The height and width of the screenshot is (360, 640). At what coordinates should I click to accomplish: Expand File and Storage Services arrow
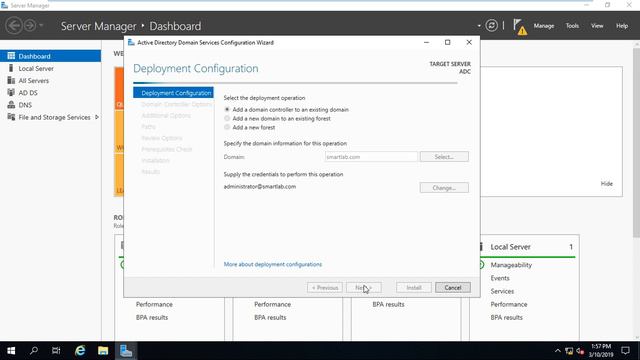97,117
